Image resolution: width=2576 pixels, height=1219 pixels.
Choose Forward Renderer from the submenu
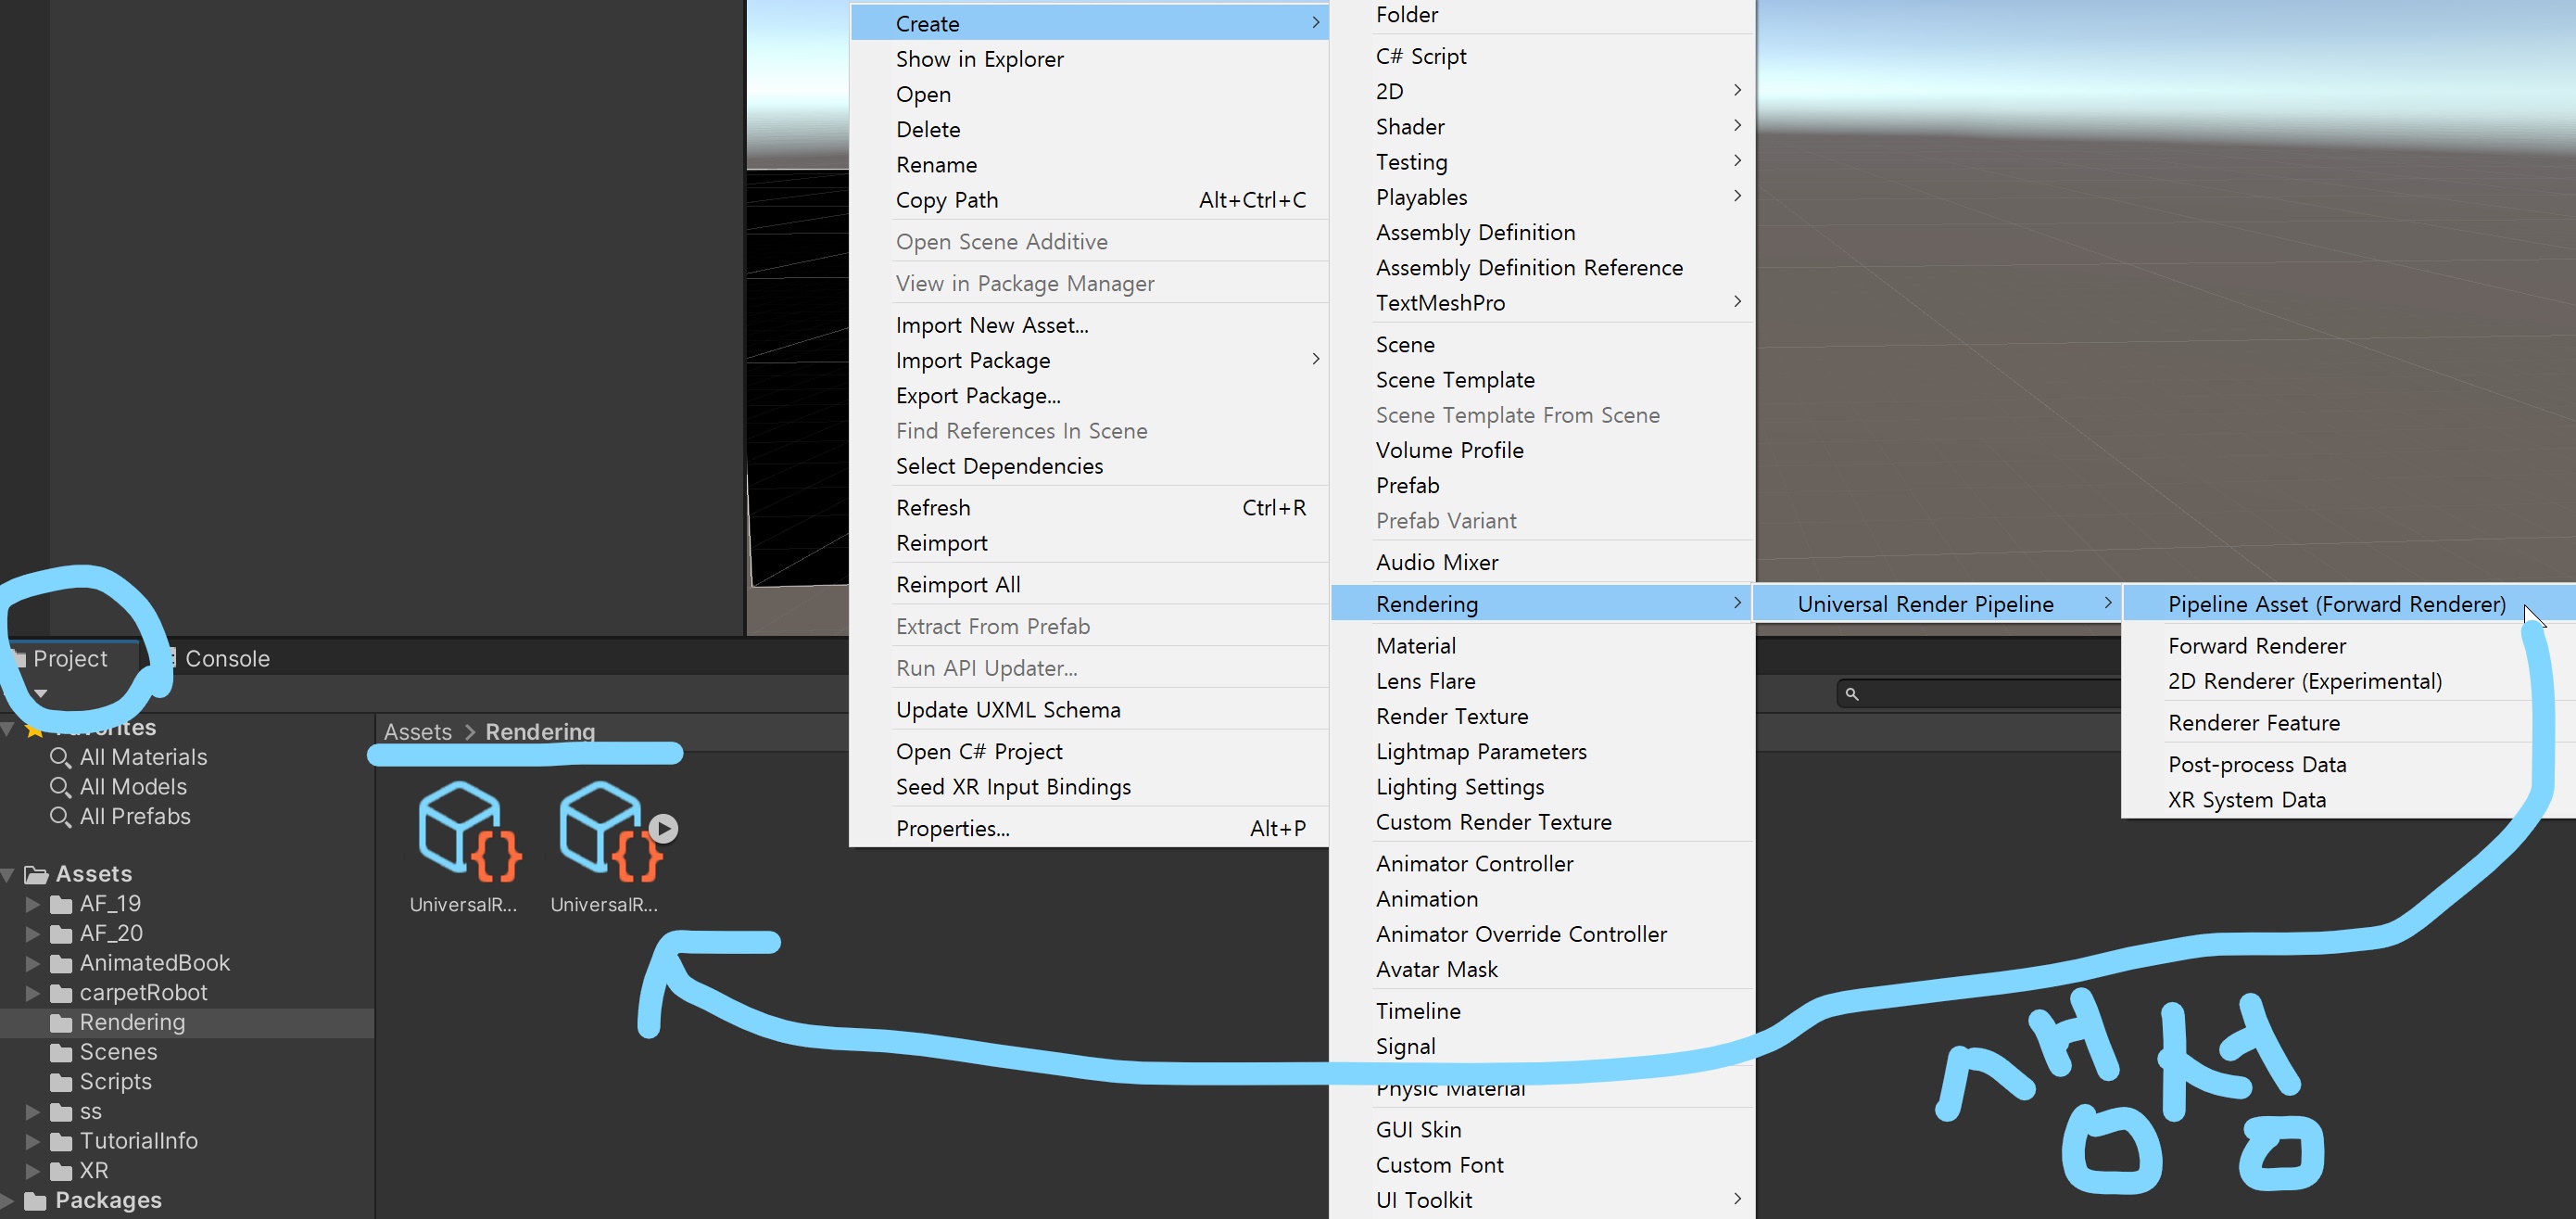pyautogui.click(x=2256, y=646)
